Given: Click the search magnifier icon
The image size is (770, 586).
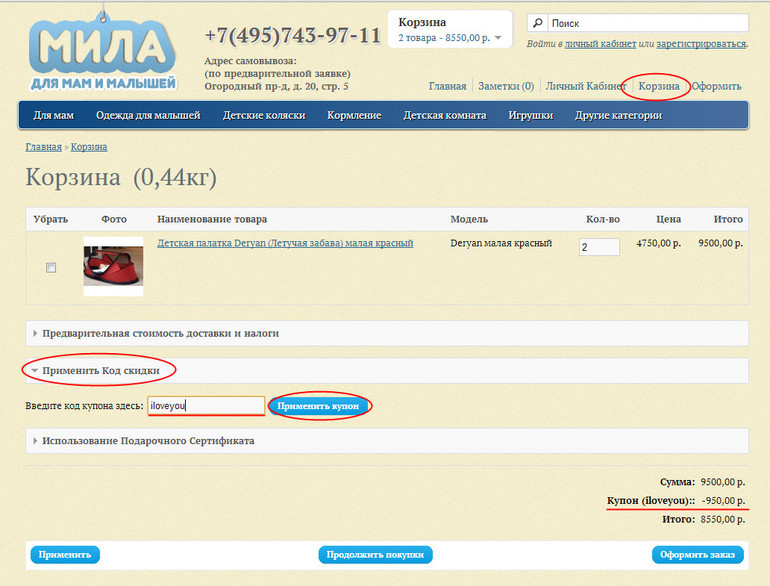Looking at the screenshot, I should point(538,23).
